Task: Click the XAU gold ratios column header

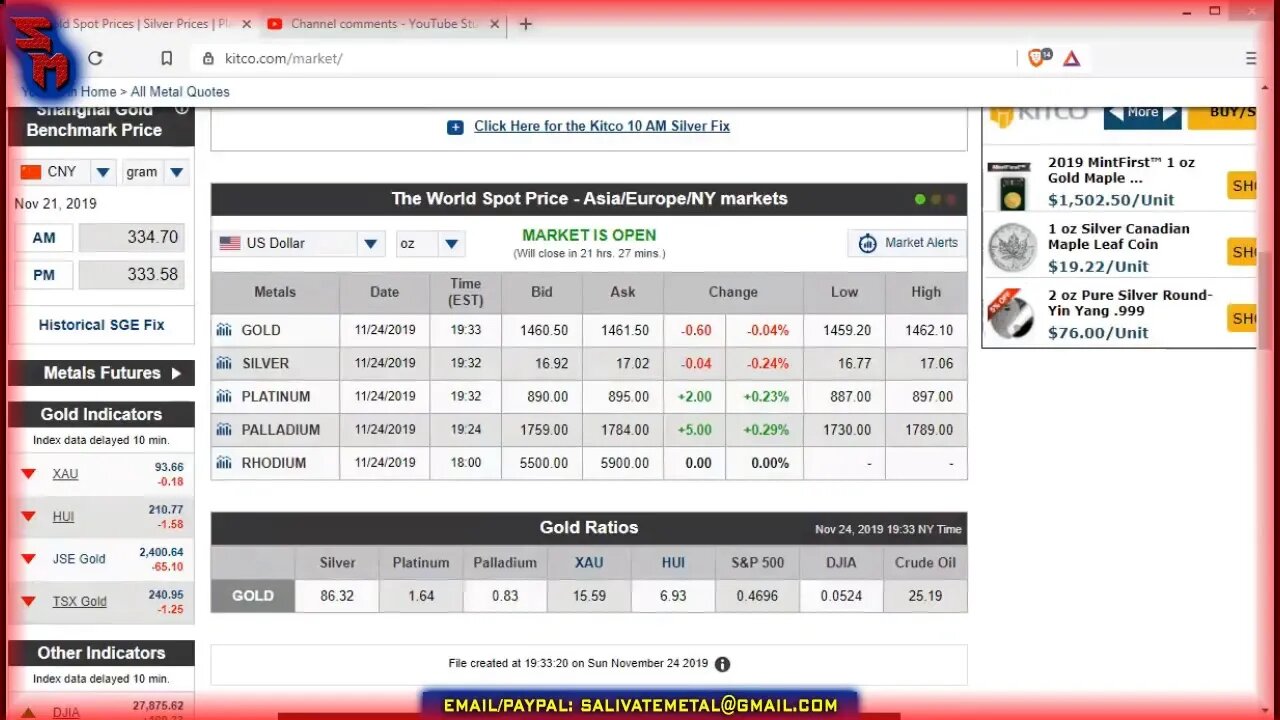Action: [x=589, y=562]
